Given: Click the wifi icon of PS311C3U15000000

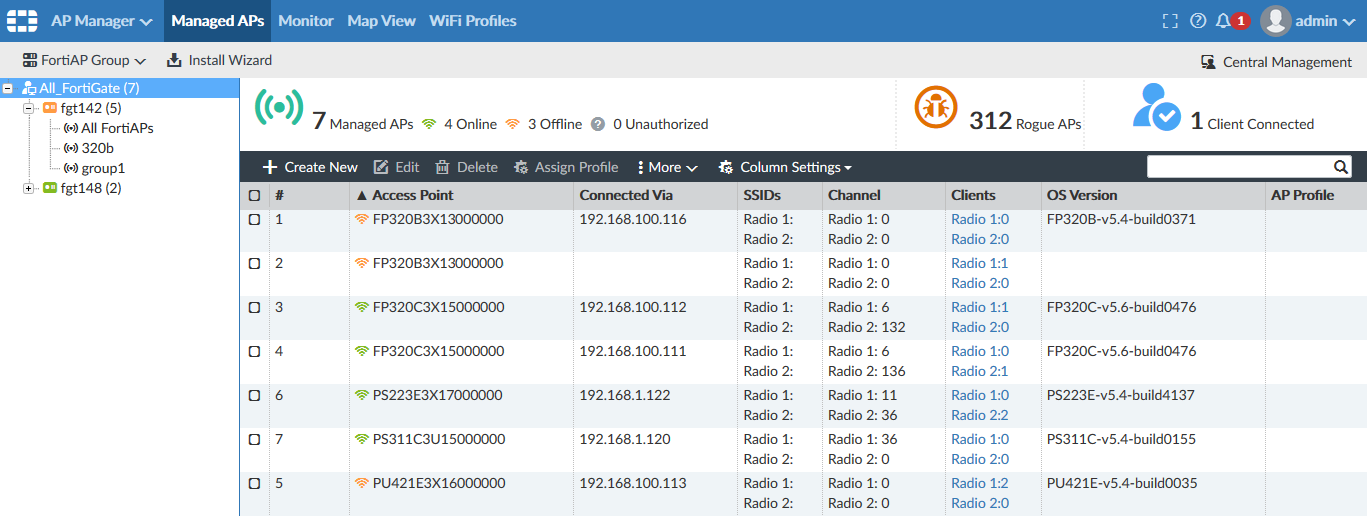Looking at the screenshot, I should (x=362, y=439).
